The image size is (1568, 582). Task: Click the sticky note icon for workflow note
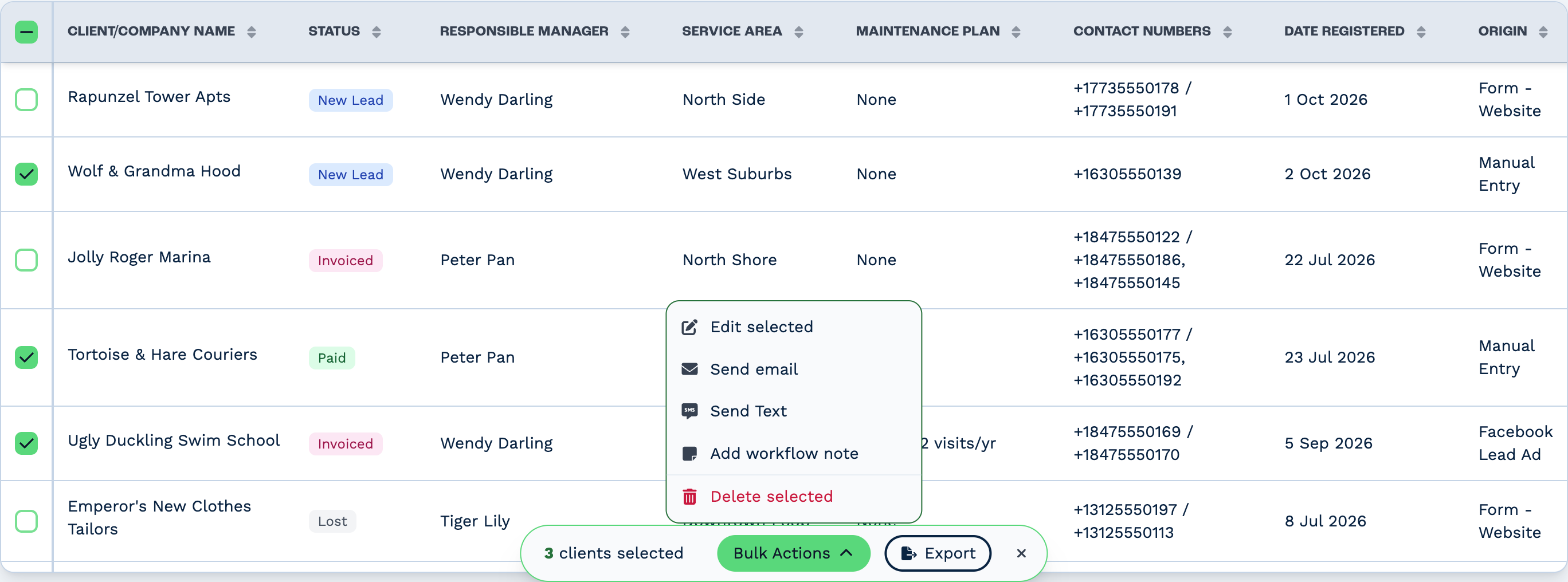[689, 454]
